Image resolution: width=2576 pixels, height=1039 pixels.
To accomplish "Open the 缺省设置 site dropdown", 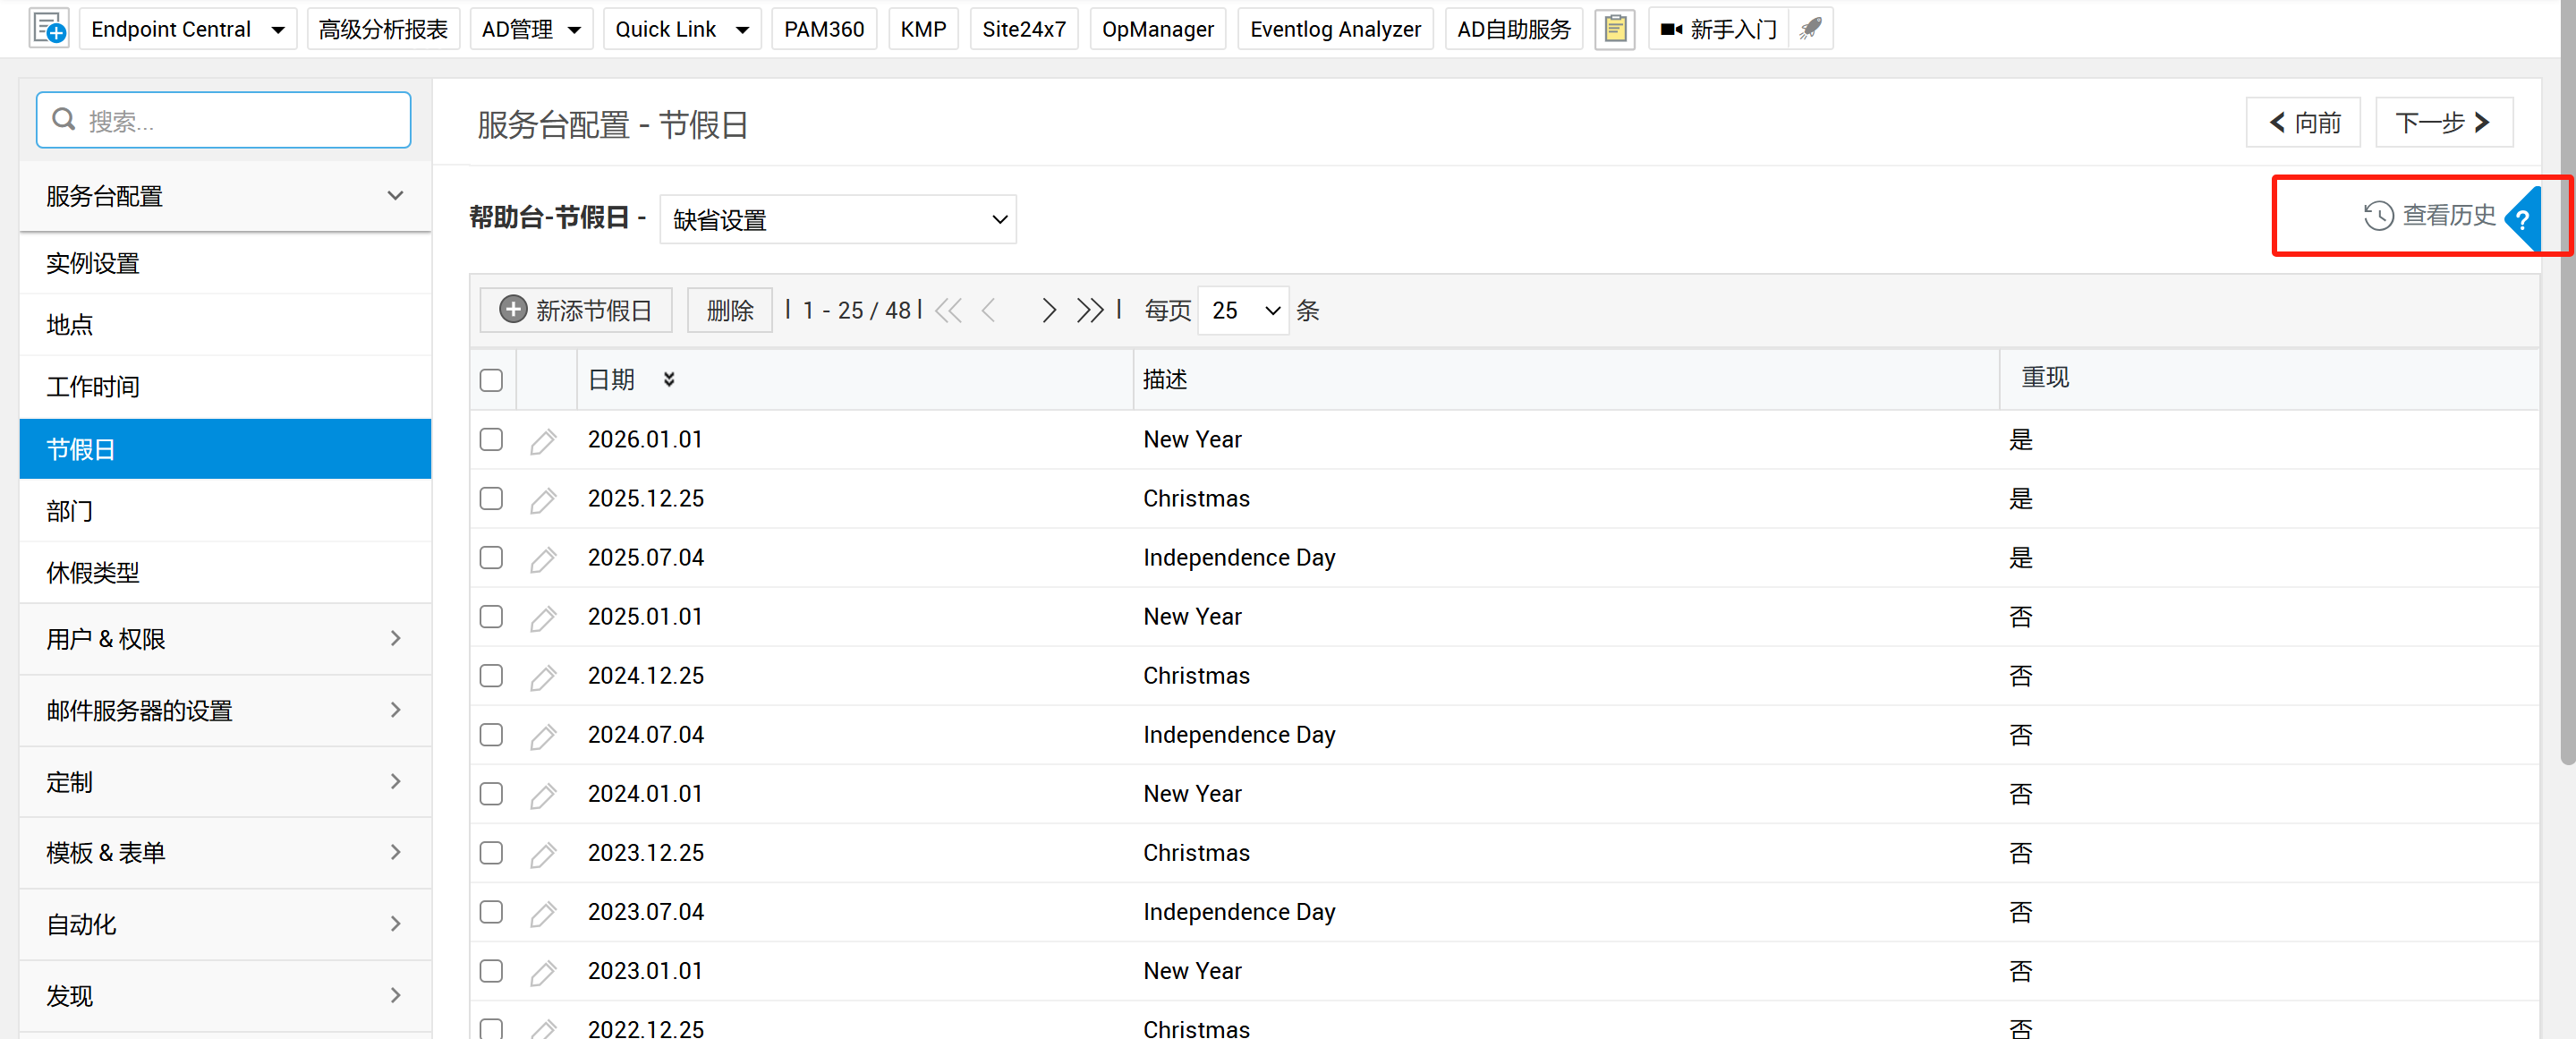I will [838, 219].
